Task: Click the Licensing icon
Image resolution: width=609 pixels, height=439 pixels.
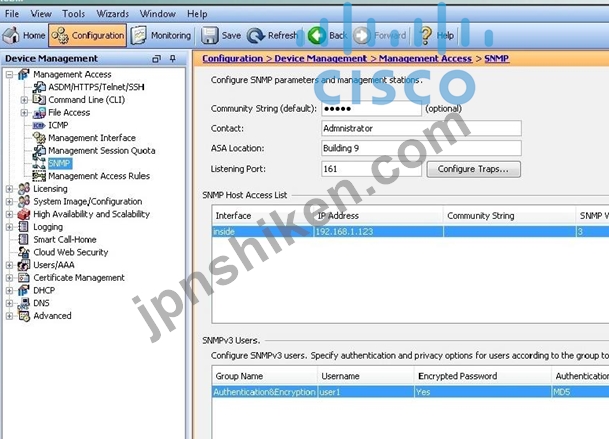Action: pos(24,188)
